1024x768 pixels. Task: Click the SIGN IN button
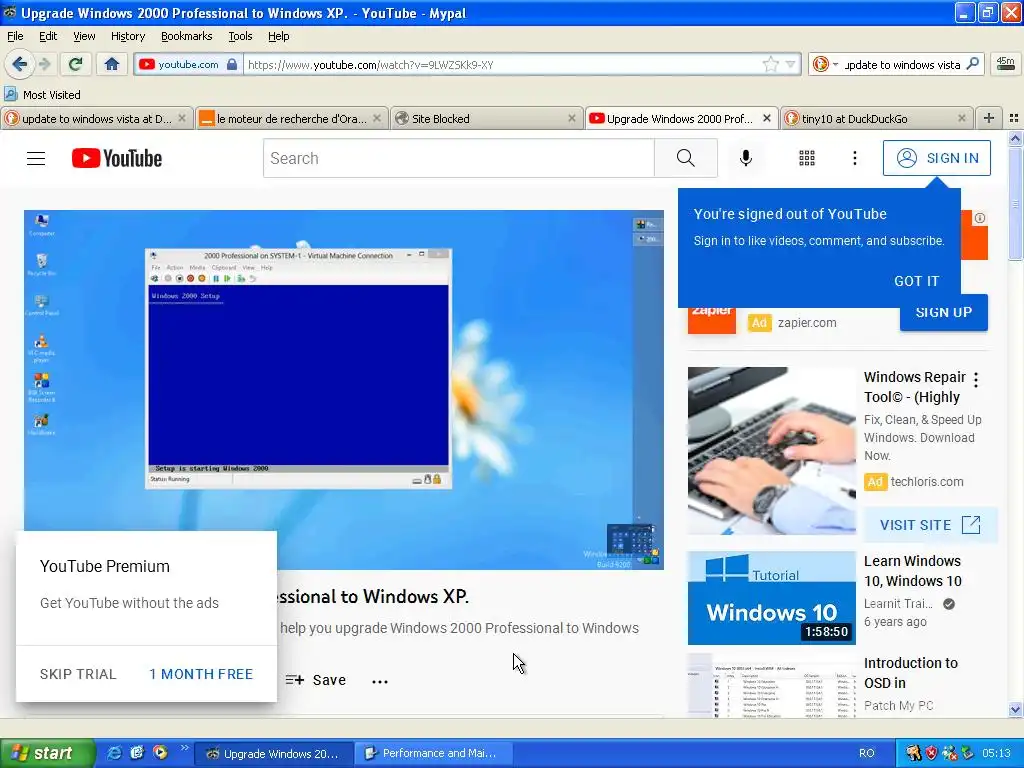pos(936,158)
